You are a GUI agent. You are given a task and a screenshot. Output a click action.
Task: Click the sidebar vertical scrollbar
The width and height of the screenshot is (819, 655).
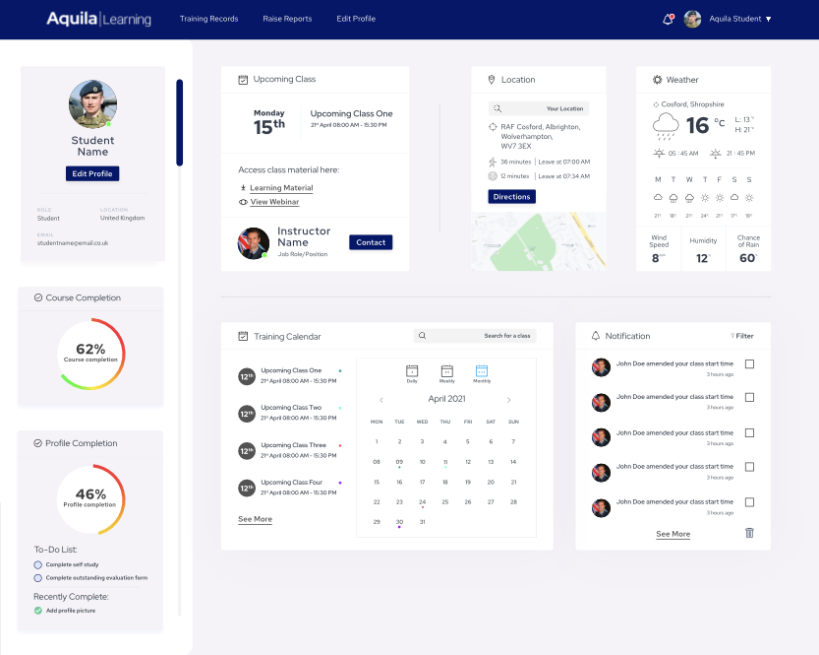[179, 122]
